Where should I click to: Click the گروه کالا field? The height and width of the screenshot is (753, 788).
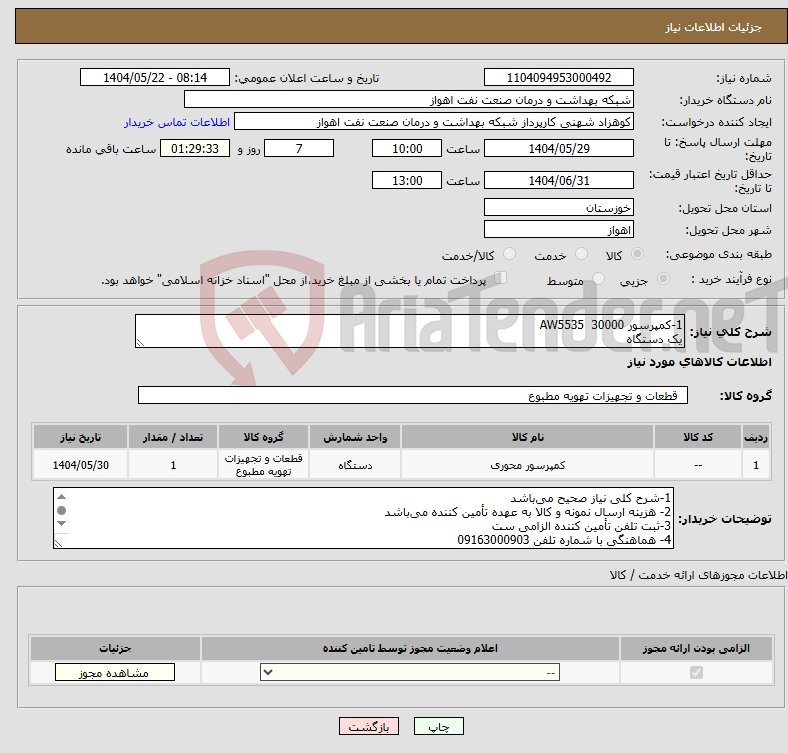click(x=412, y=396)
